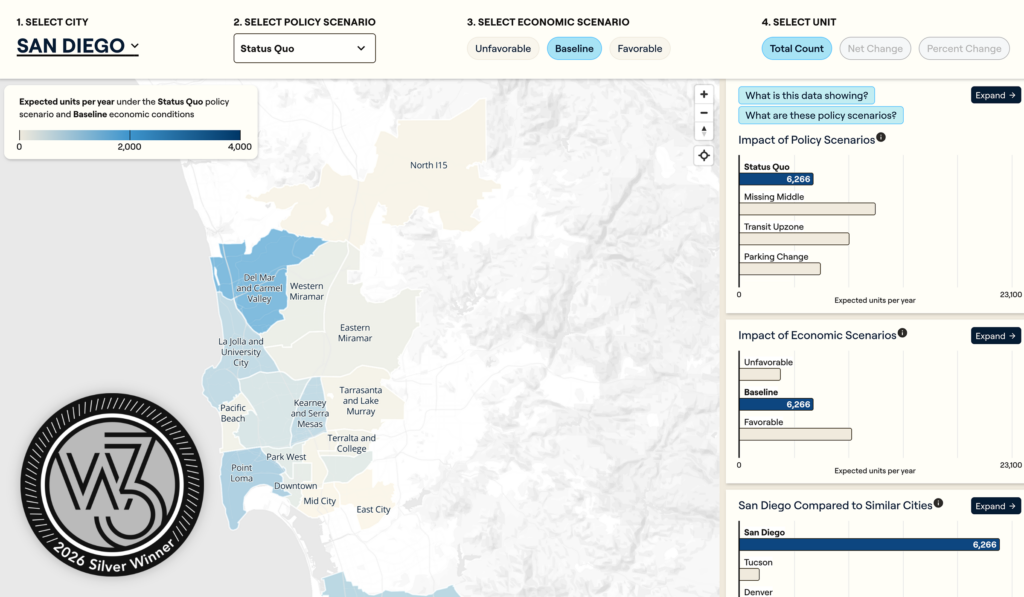Select the Baseline economic scenario
This screenshot has height=597, width=1024.
[574, 48]
